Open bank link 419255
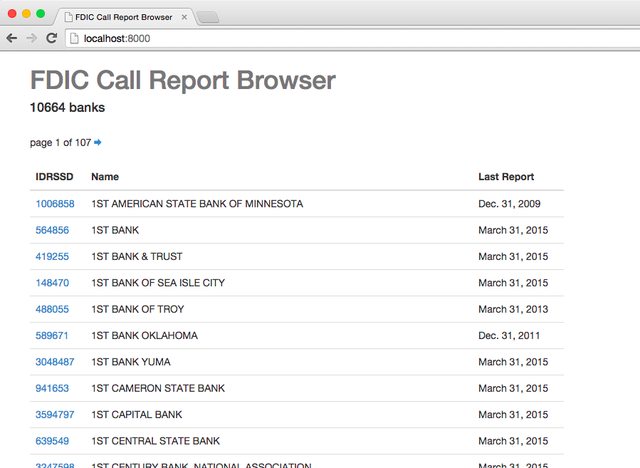This screenshot has height=468, width=640. click(52, 256)
